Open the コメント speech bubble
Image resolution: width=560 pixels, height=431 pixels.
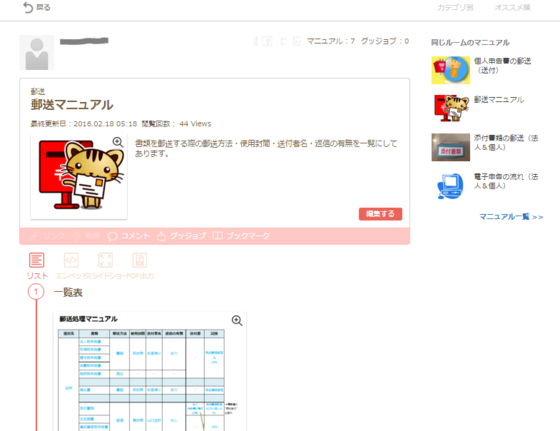click(112, 236)
